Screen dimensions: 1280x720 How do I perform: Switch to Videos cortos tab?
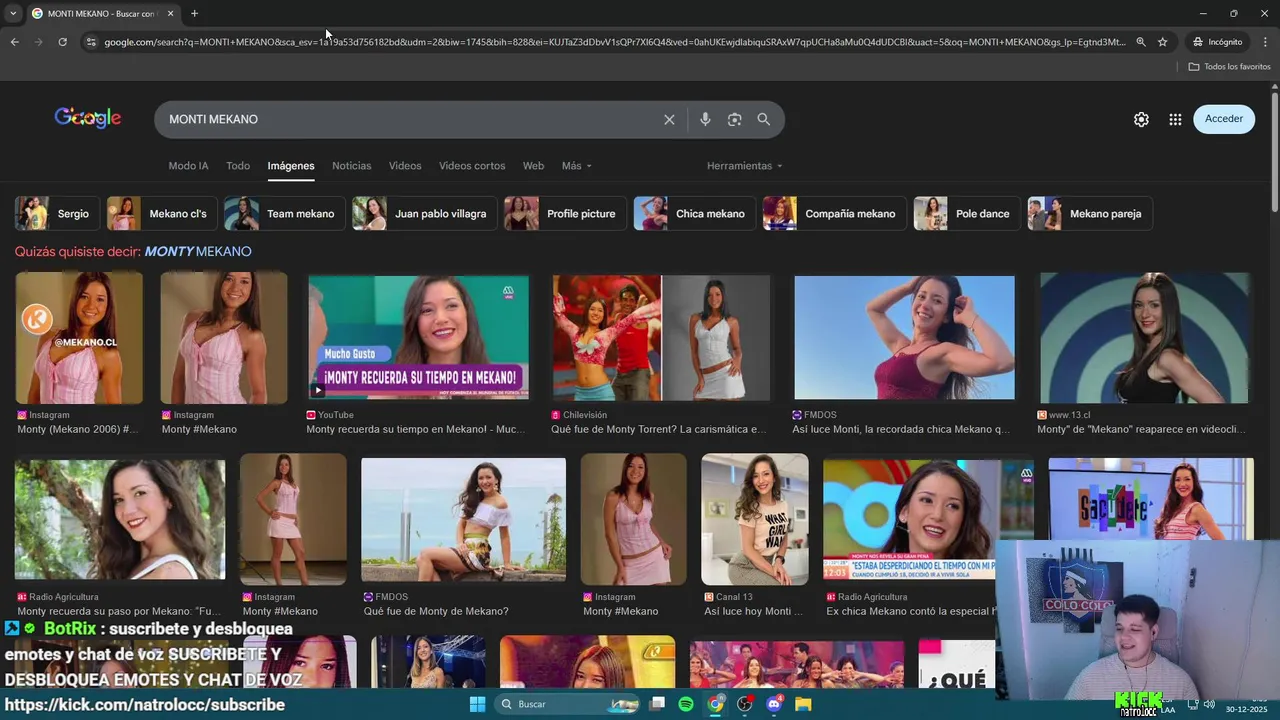click(x=472, y=166)
